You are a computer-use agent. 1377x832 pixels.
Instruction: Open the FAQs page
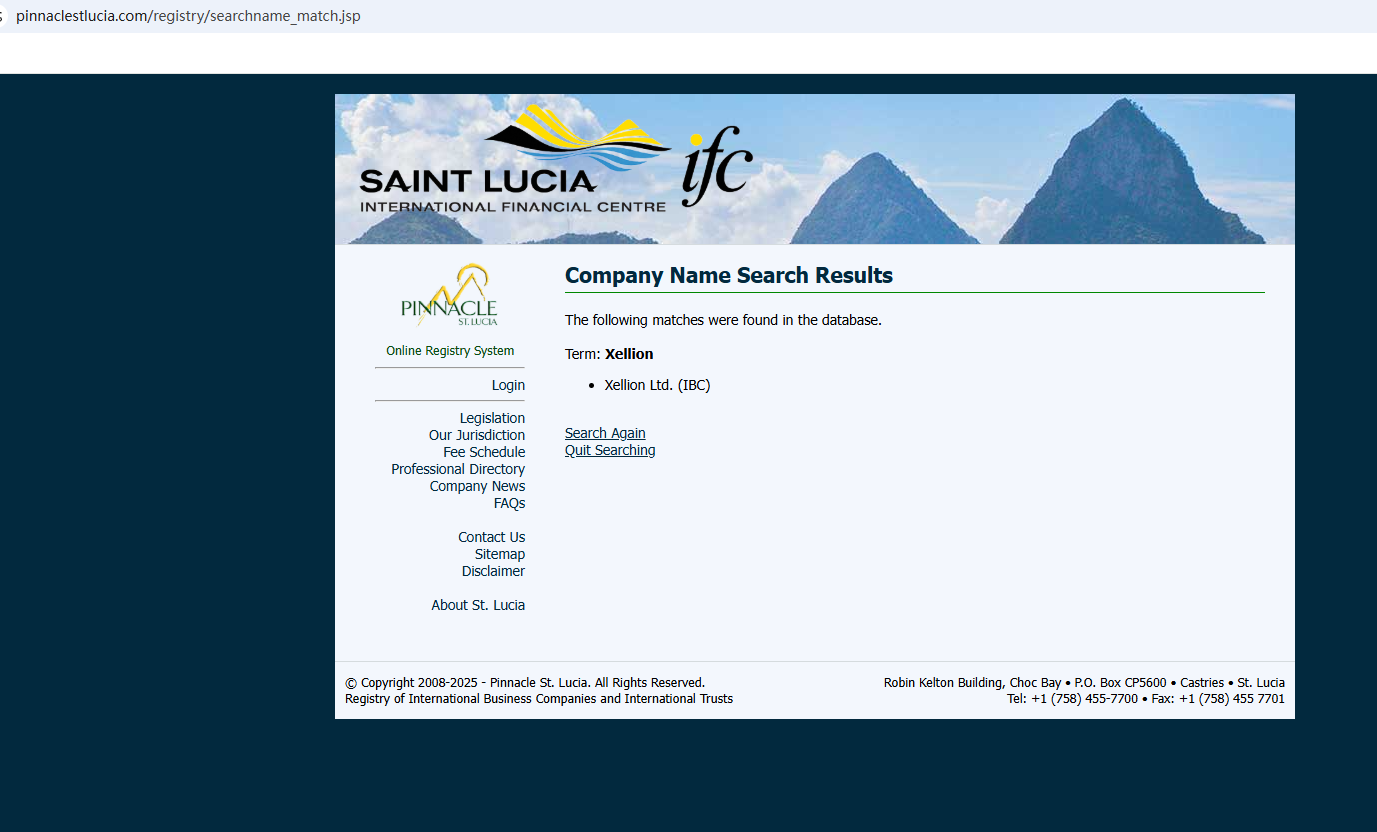click(508, 503)
